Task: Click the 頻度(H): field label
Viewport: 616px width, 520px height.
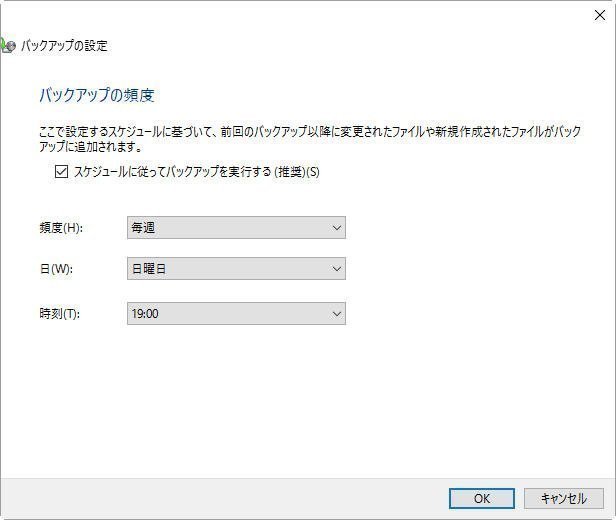Action: tap(60, 228)
